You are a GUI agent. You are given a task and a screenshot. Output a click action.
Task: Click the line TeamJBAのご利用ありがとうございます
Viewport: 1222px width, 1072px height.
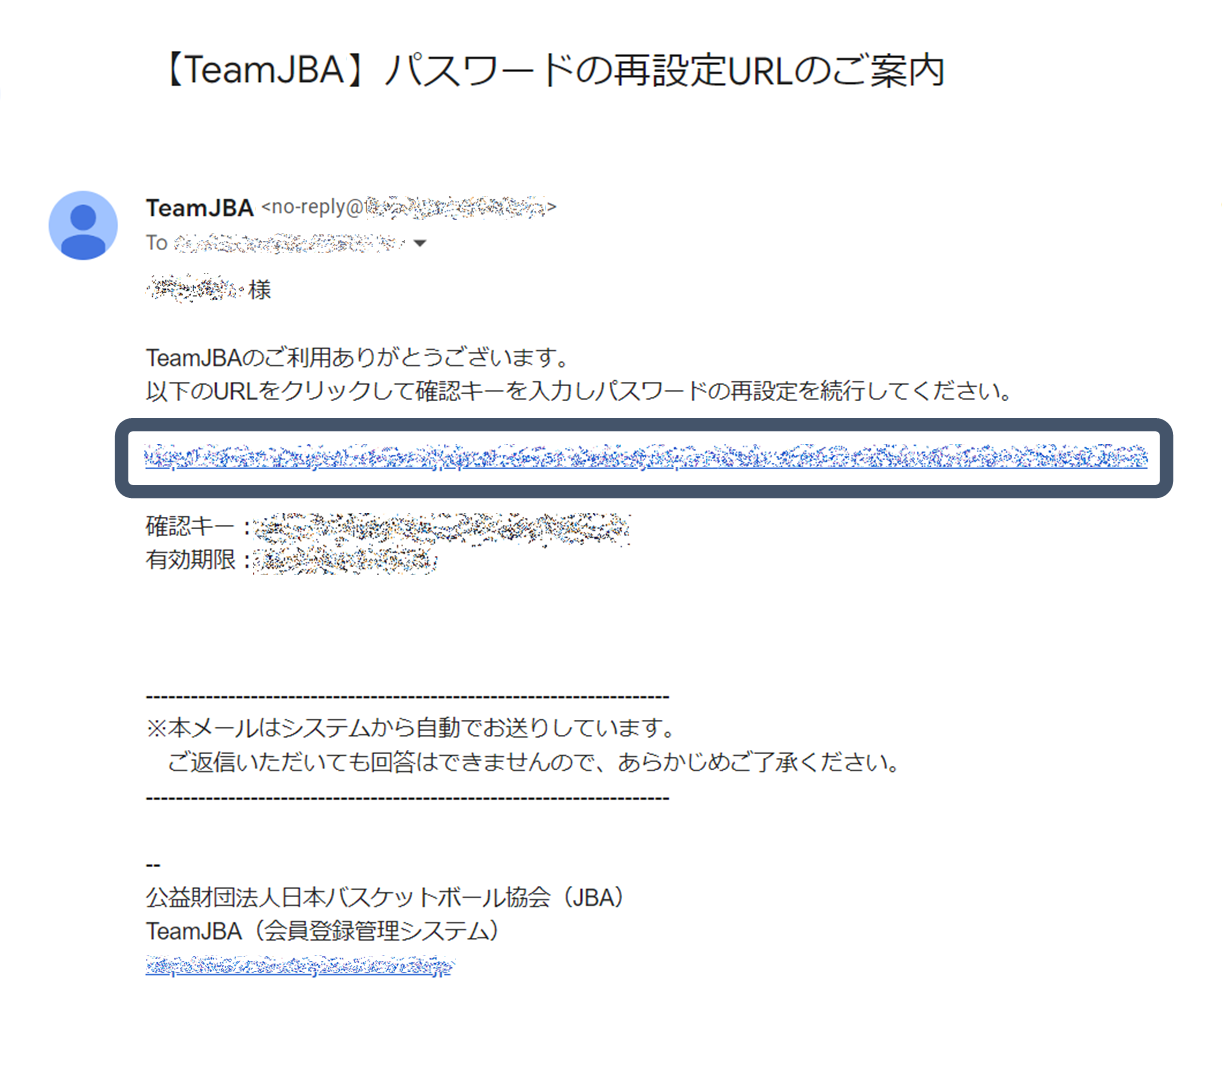pyautogui.click(x=358, y=357)
